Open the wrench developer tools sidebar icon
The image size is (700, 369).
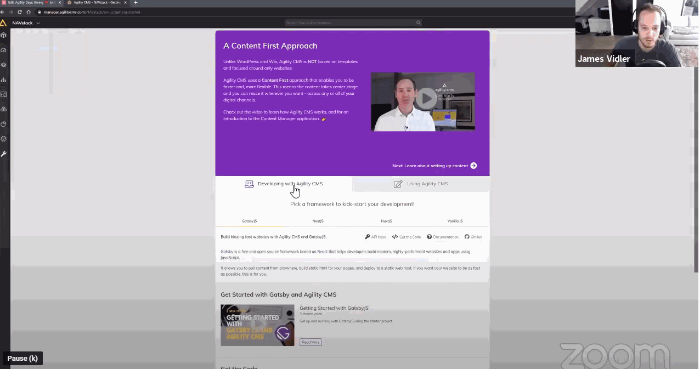point(4,154)
